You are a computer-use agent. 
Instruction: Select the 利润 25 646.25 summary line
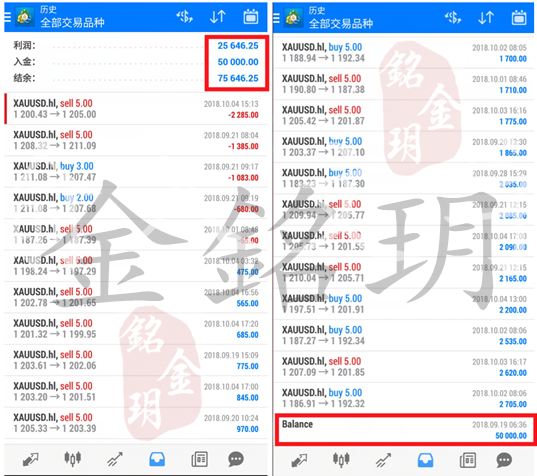[136, 46]
